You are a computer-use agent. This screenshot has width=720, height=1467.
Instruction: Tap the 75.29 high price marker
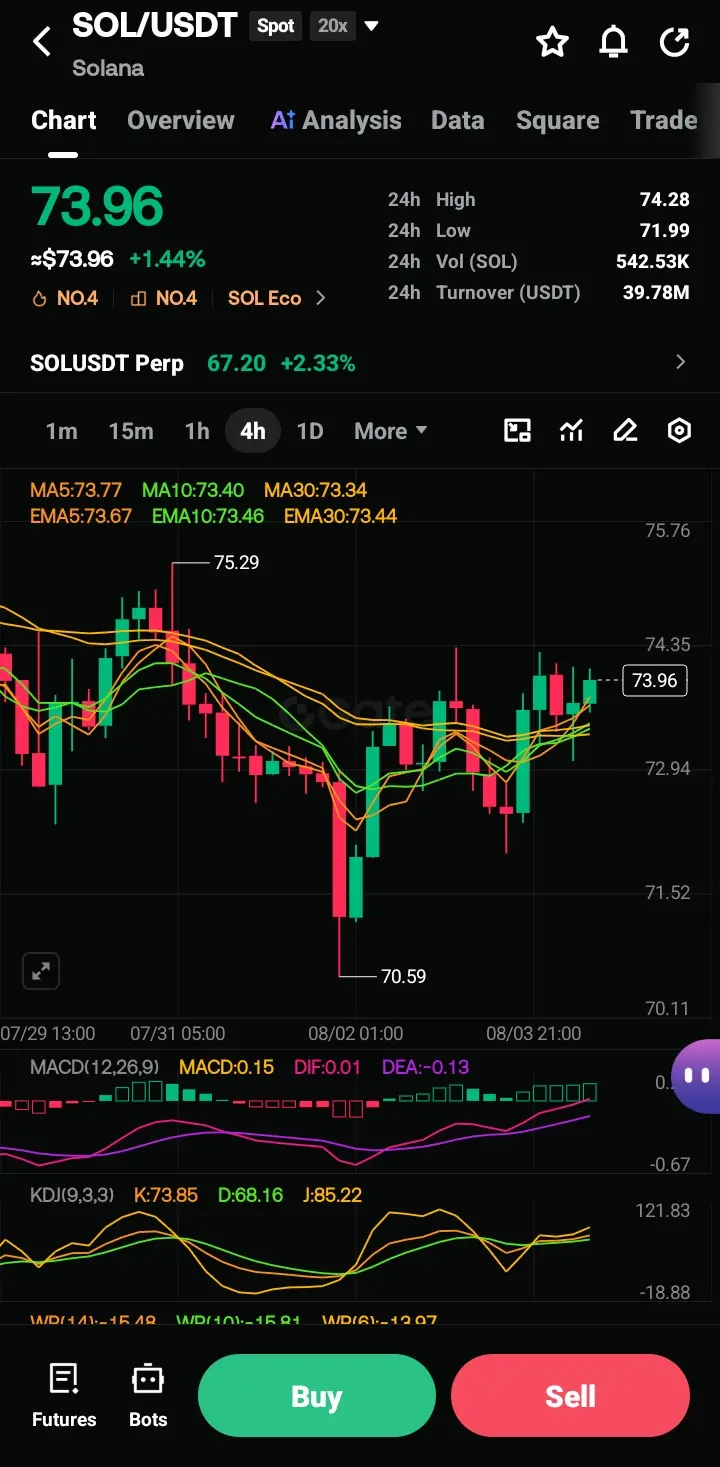(x=237, y=563)
